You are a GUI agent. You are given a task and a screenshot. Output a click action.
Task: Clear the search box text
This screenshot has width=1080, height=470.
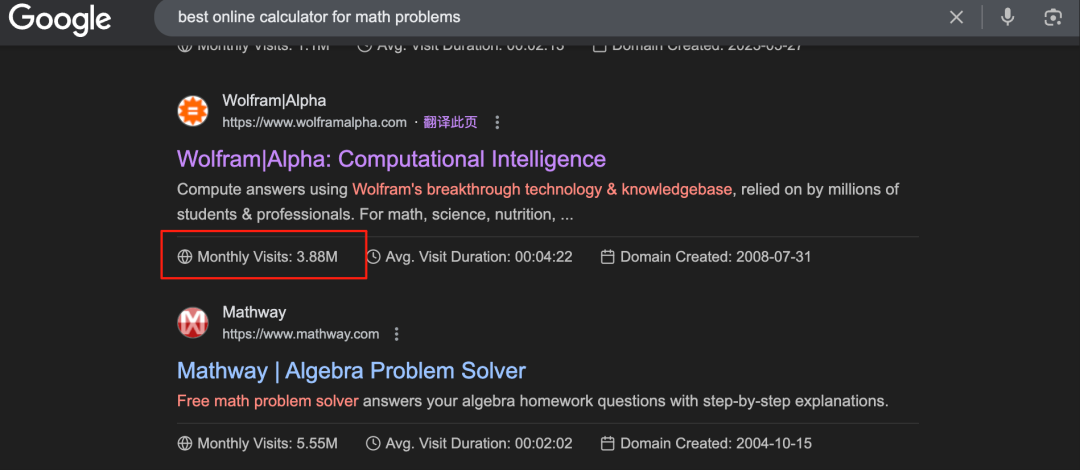tap(956, 17)
